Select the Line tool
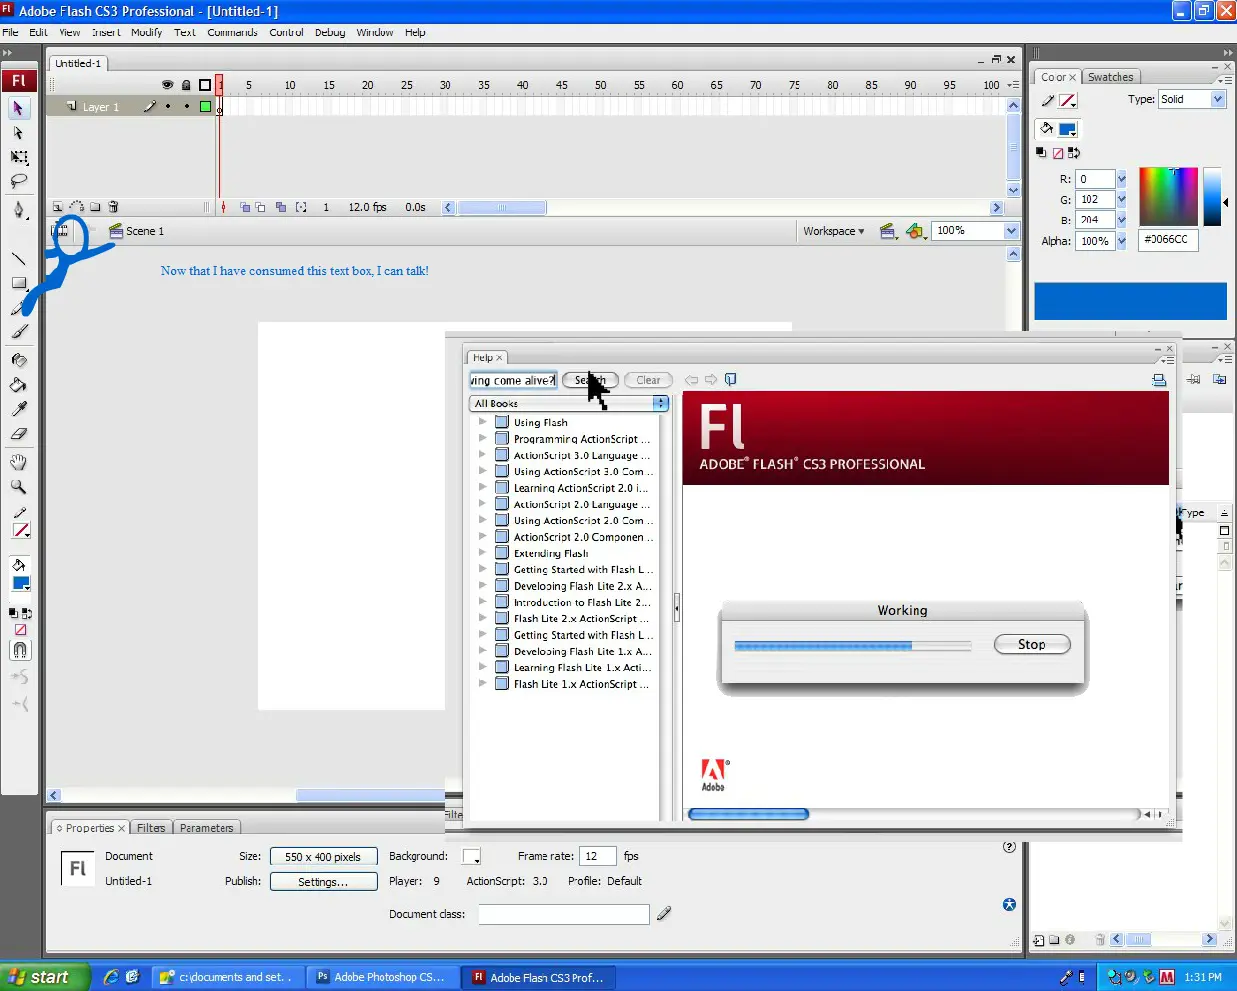 point(18,258)
